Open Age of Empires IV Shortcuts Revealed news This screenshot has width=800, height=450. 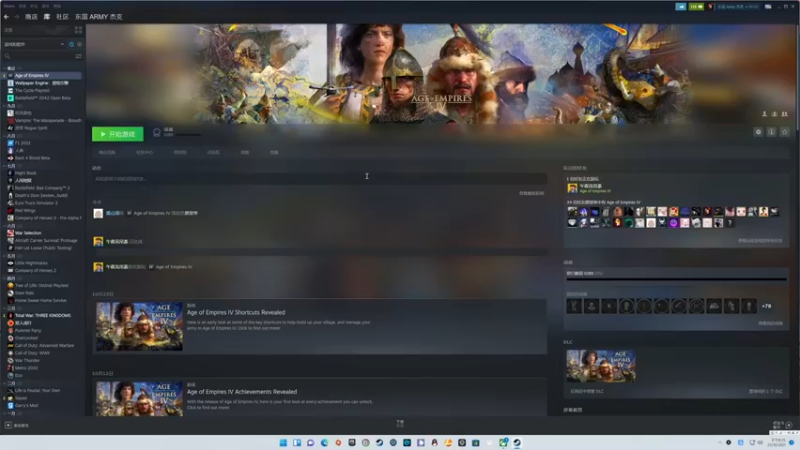pyautogui.click(x=236, y=312)
